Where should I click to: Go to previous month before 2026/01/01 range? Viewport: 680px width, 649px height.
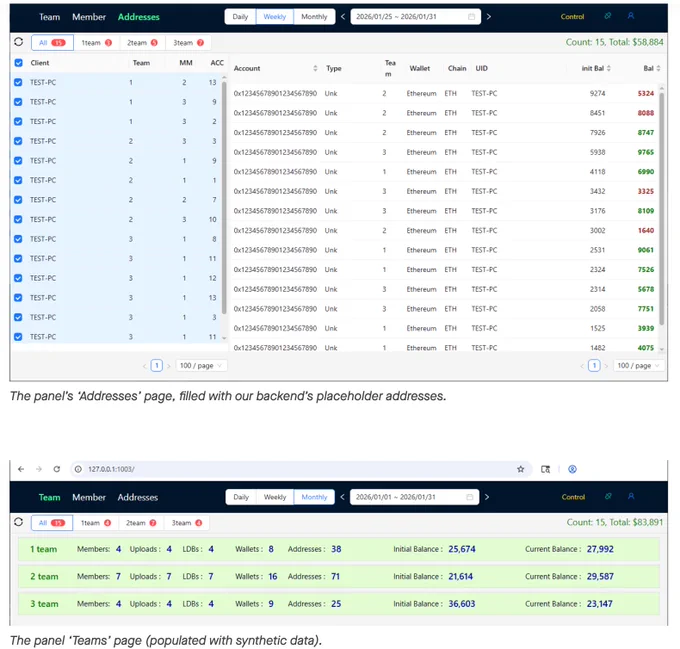tap(342, 497)
